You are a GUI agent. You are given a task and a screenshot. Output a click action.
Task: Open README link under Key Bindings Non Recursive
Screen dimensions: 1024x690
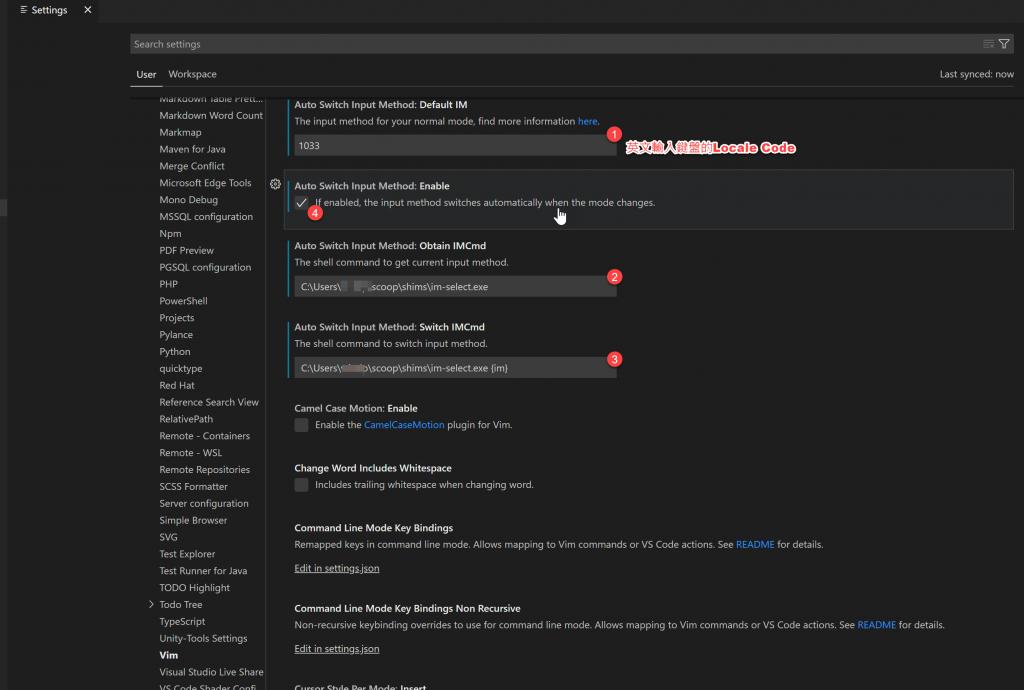click(876, 625)
